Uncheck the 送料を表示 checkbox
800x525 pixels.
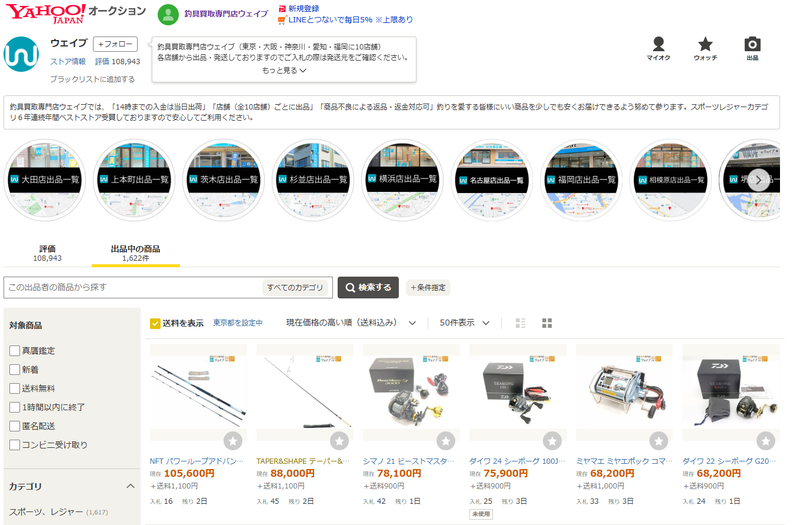click(x=155, y=323)
